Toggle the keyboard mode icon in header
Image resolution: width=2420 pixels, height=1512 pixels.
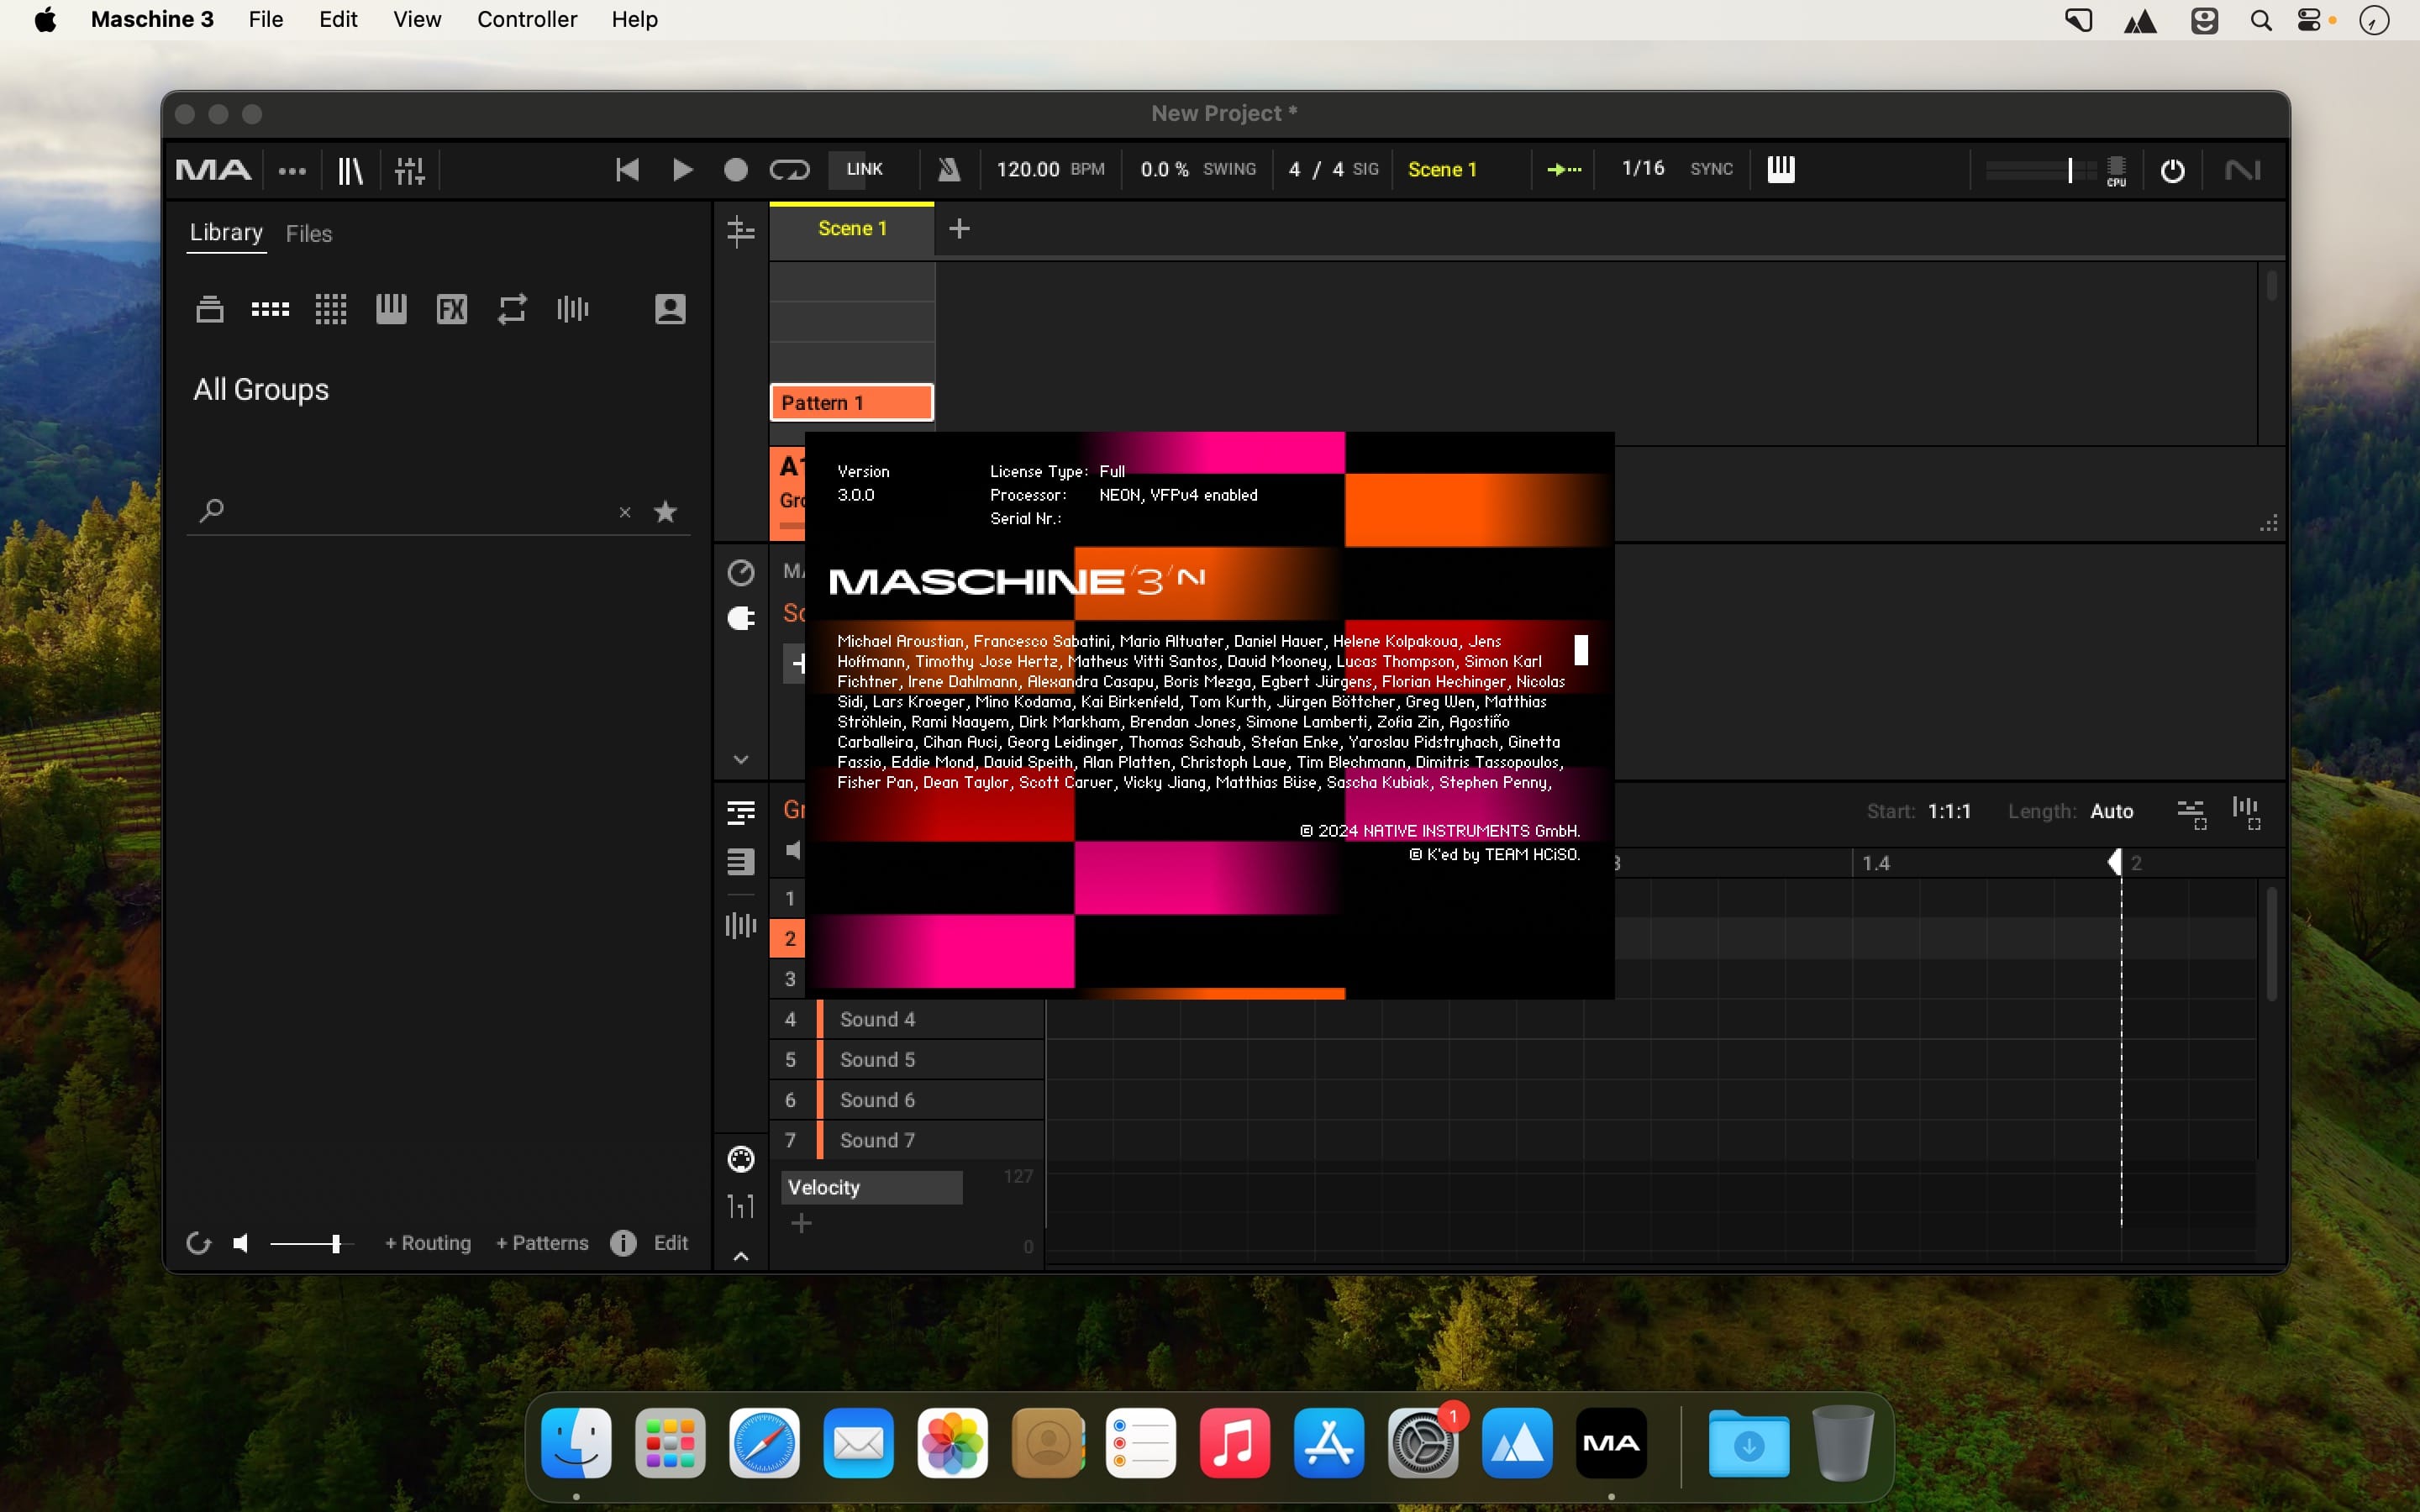1781,169
